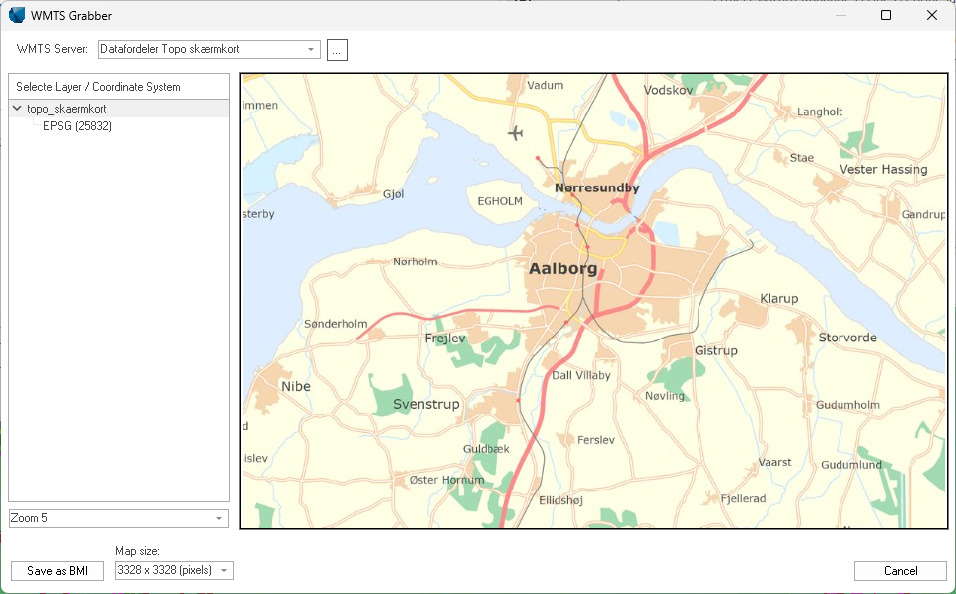Click Save as BMI button

tap(57, 571)
